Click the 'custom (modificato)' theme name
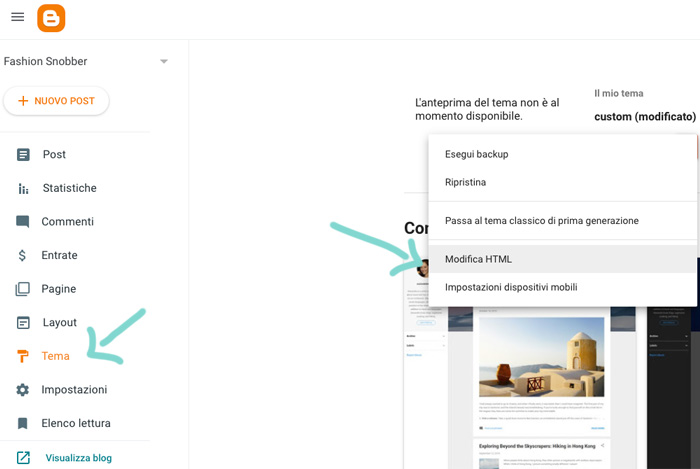 click(x=645, y=117)
